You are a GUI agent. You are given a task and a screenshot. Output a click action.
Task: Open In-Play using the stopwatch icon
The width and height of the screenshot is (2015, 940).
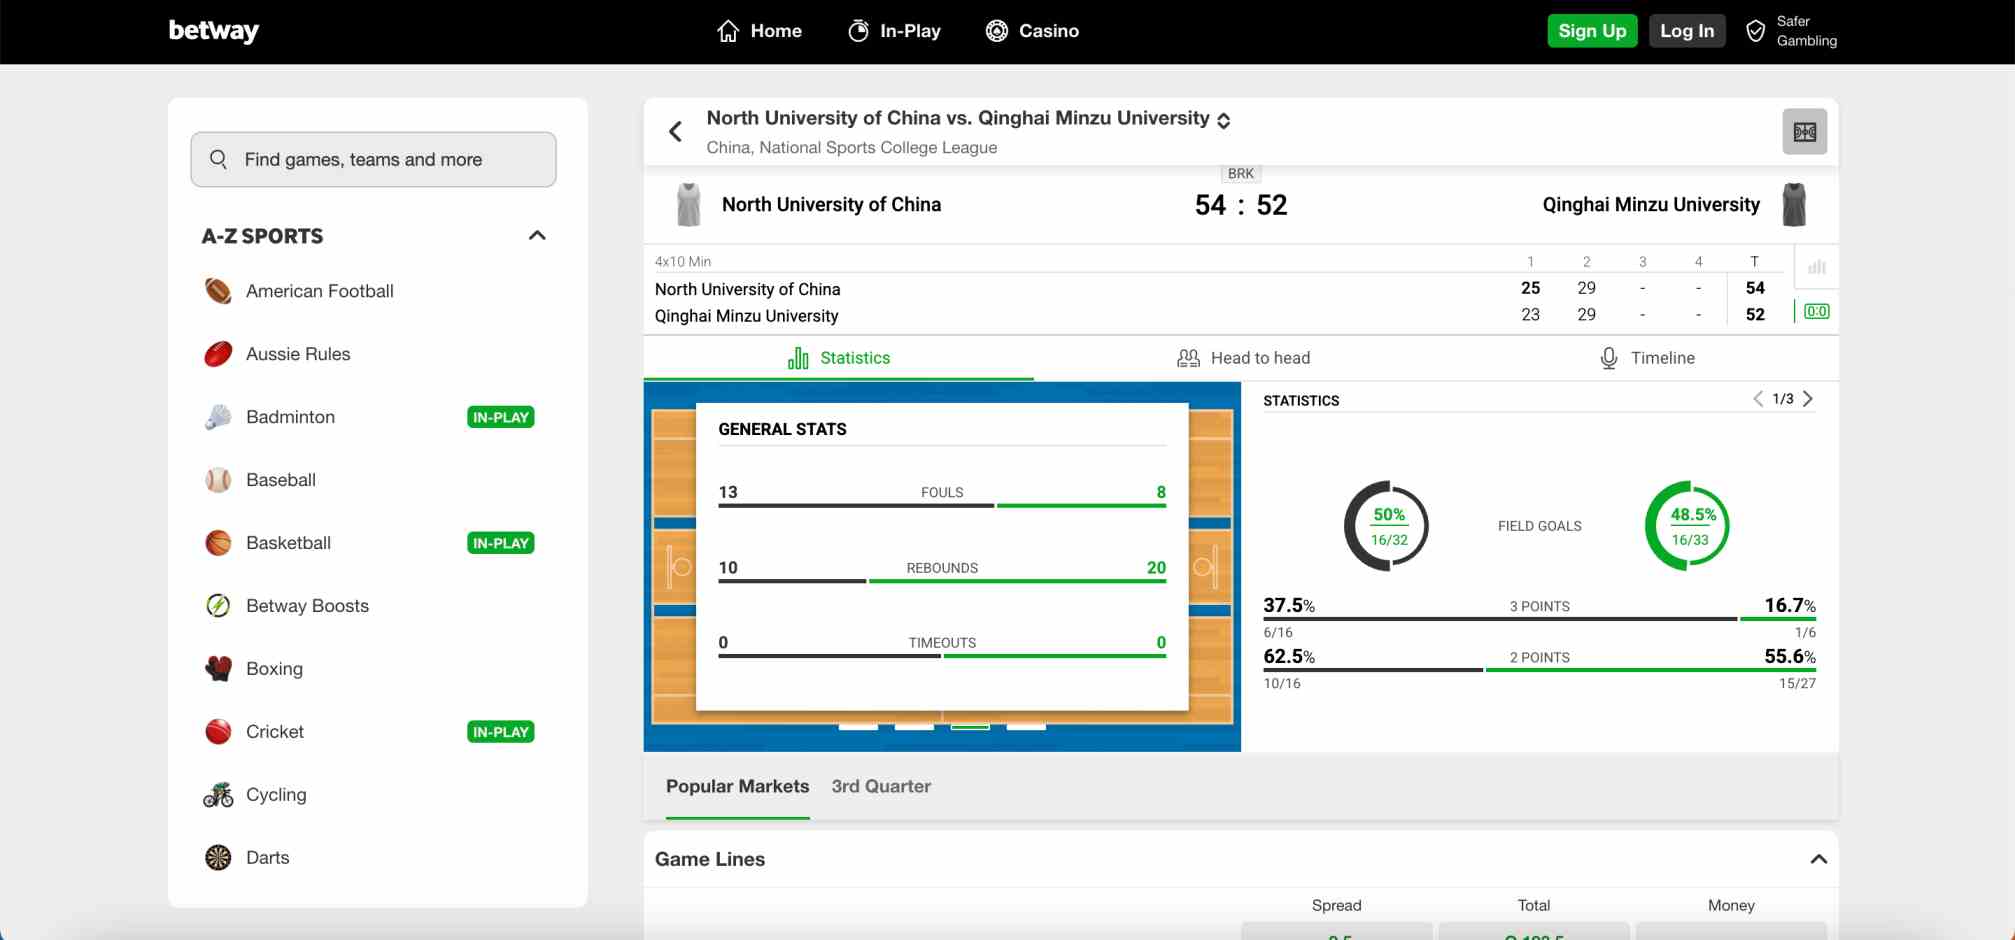tap(858, 30)
